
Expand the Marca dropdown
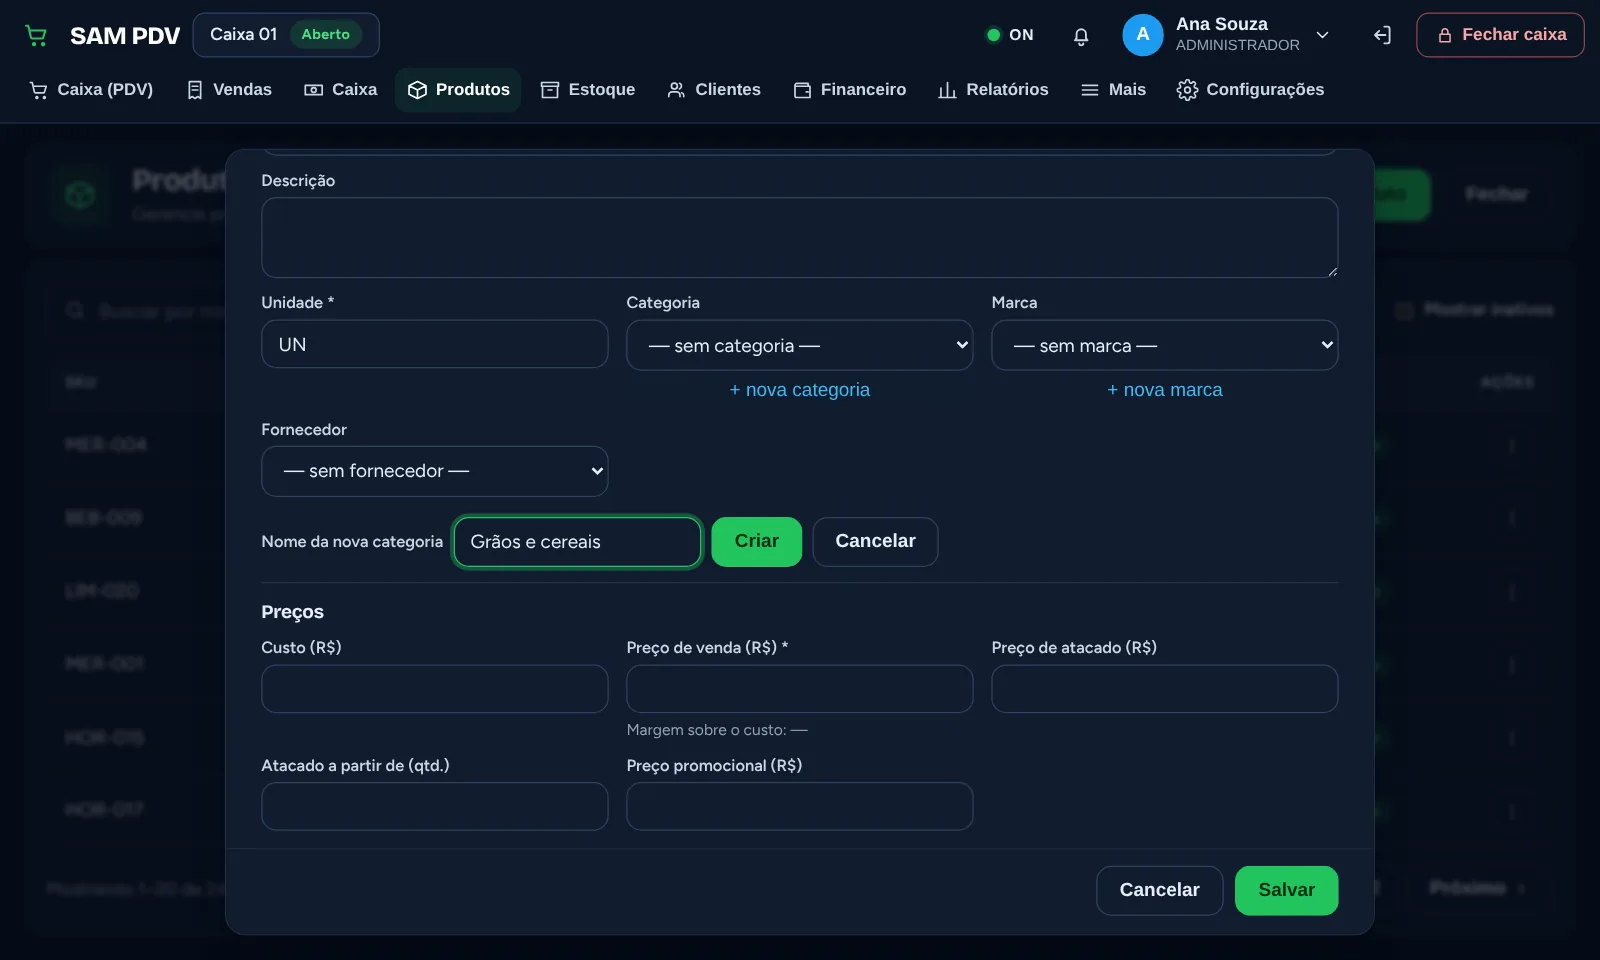pyautogui.click(x=1165, y=345)
